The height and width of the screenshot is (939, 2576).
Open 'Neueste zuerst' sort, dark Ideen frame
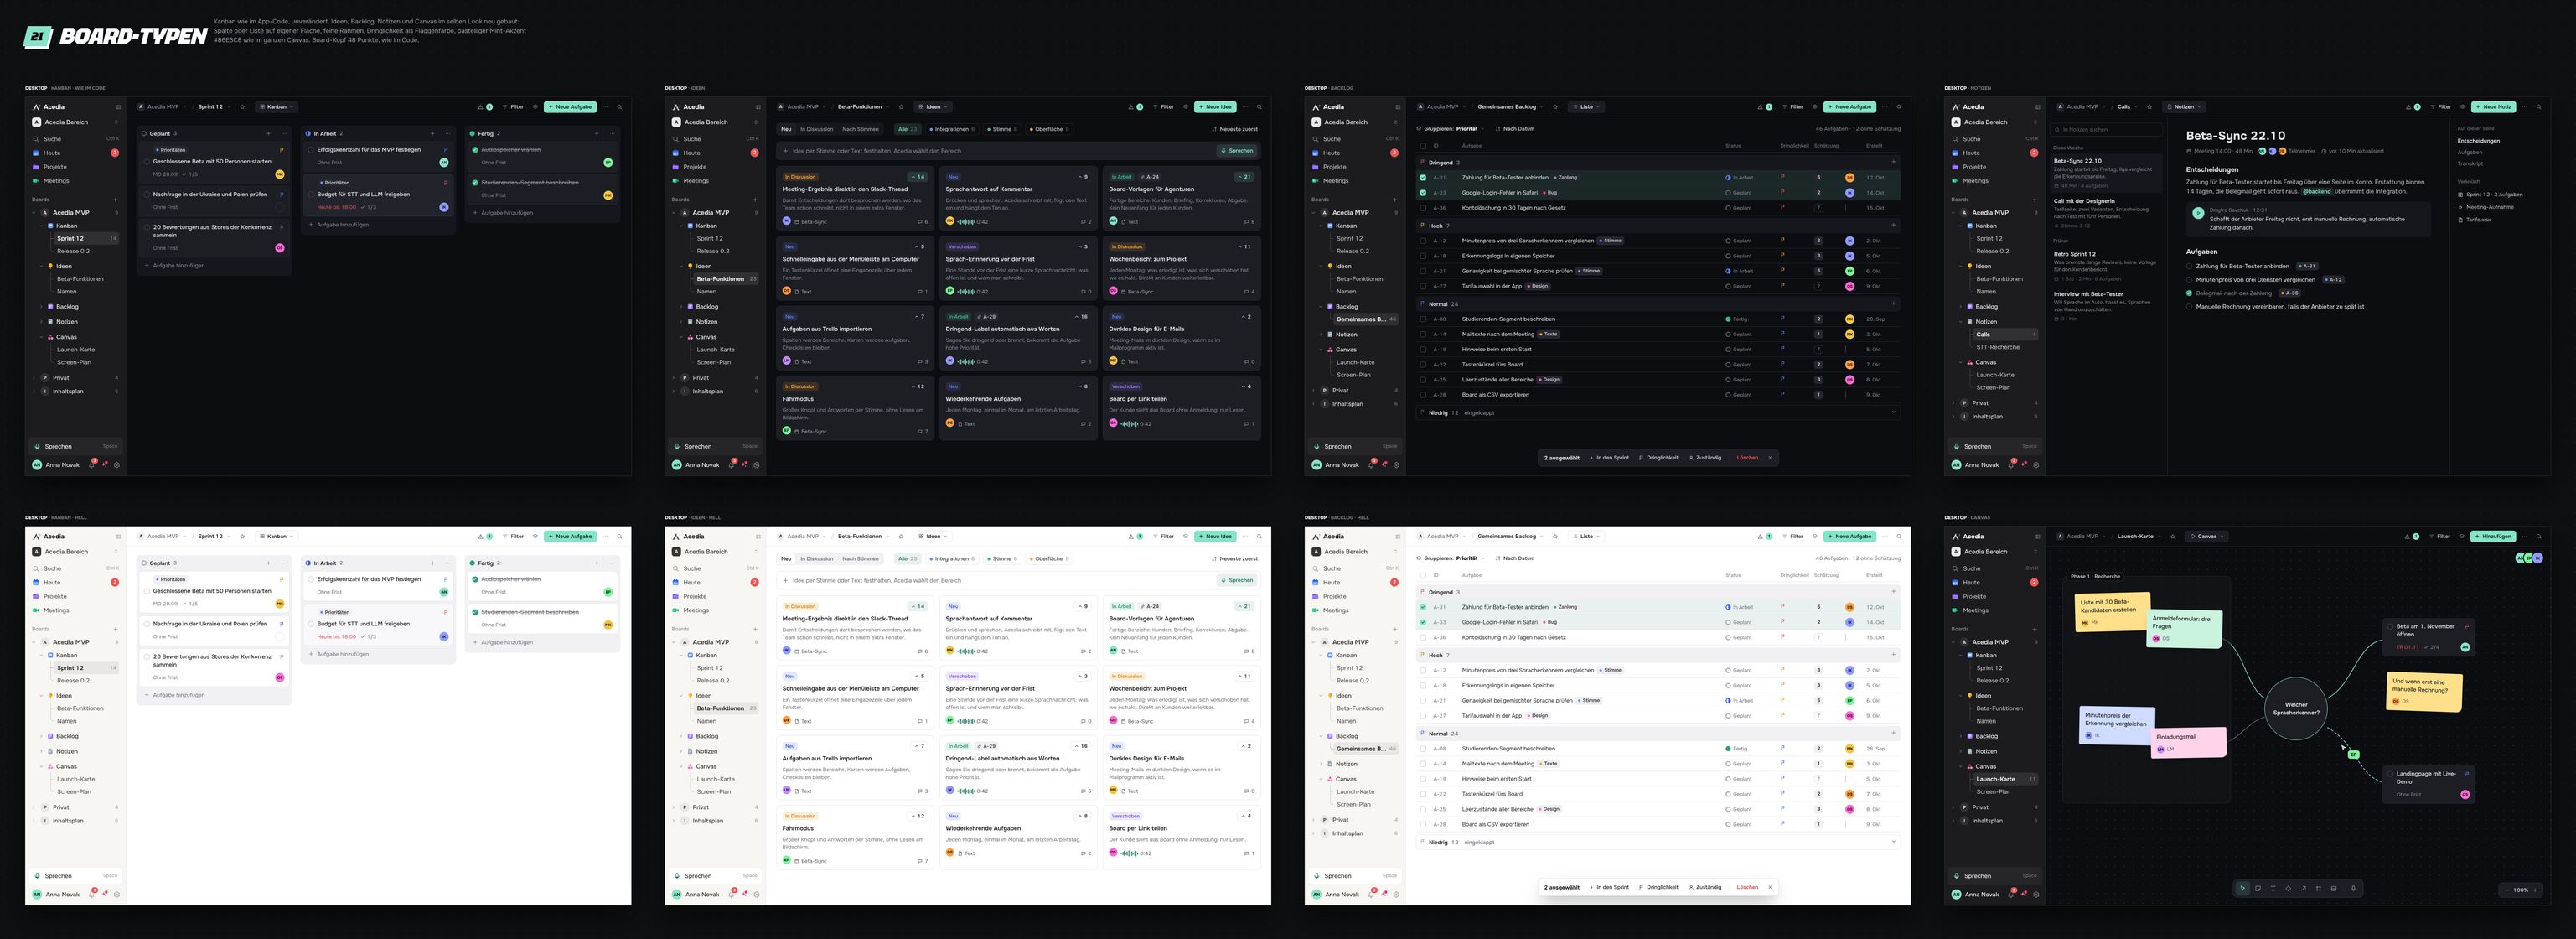pyautogui.click(x=1235, y=130)
